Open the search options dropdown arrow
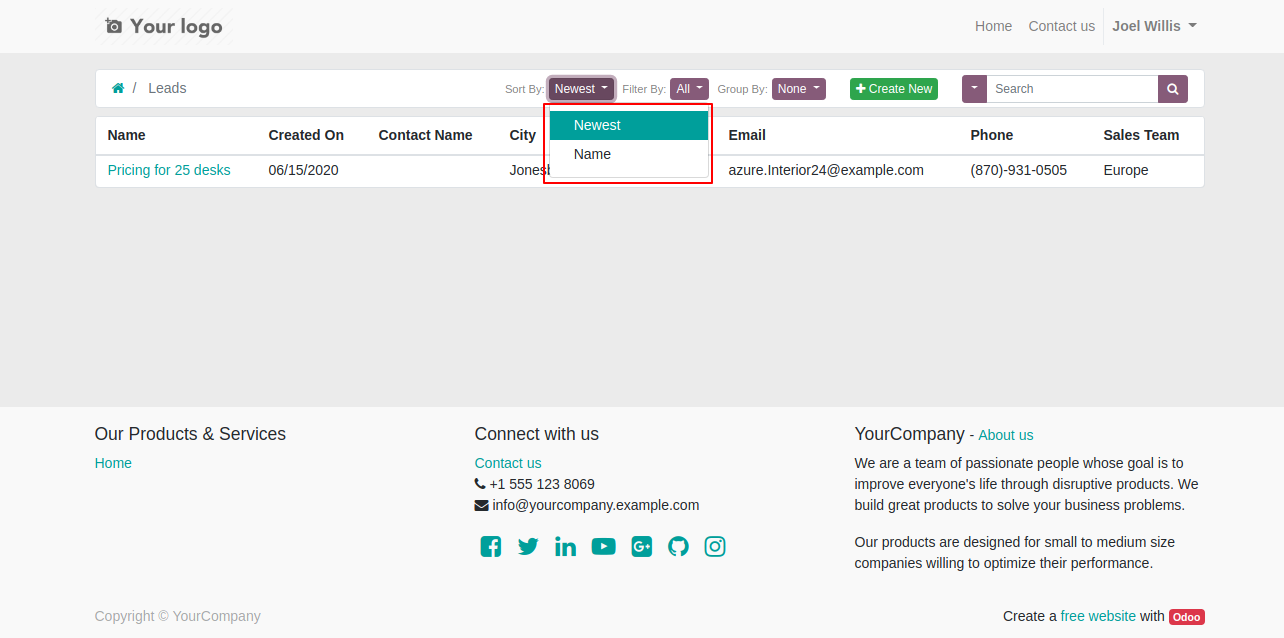1284x638 pixels. click(974, 89)
